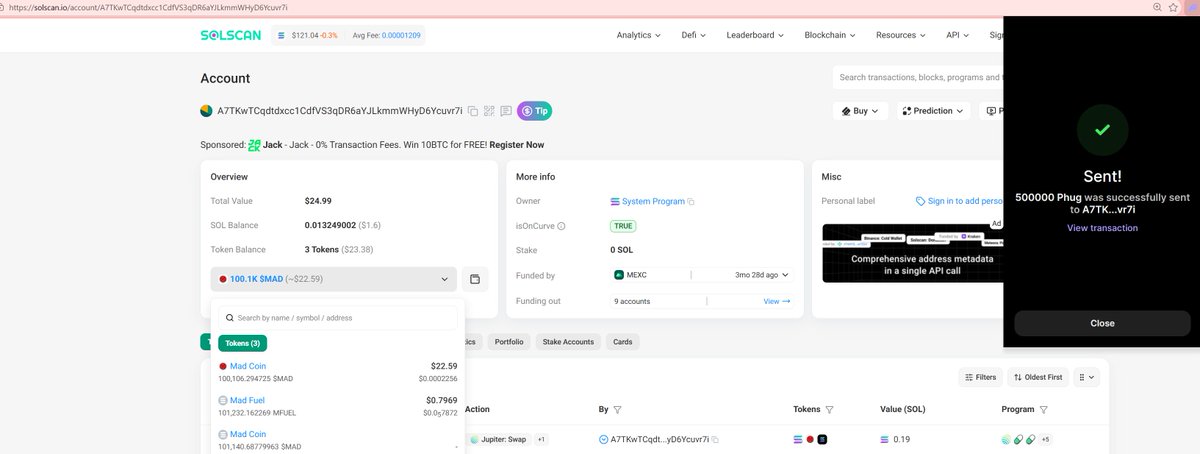Select Mad Coin token worth $22.59
1200x454 pixels.
tap(338, 372)
